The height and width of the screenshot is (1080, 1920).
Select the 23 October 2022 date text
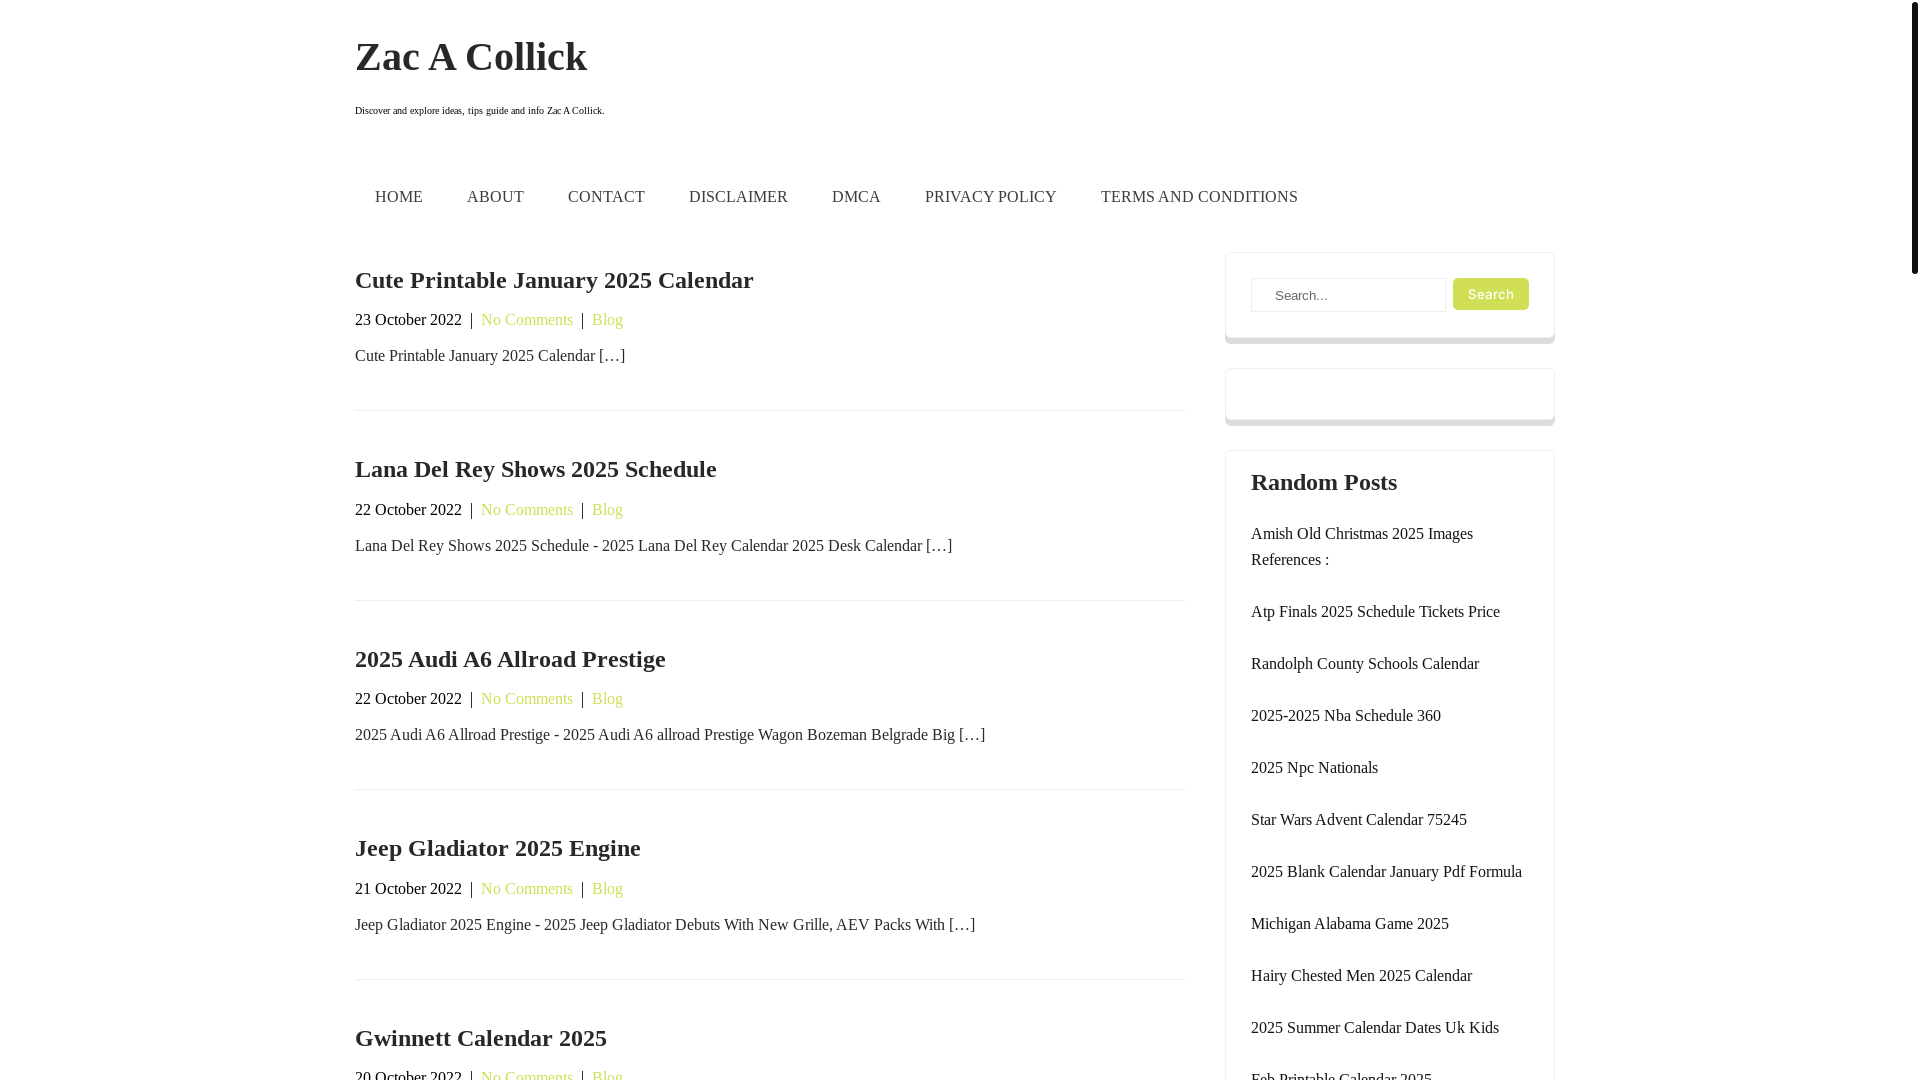point(408,320)
